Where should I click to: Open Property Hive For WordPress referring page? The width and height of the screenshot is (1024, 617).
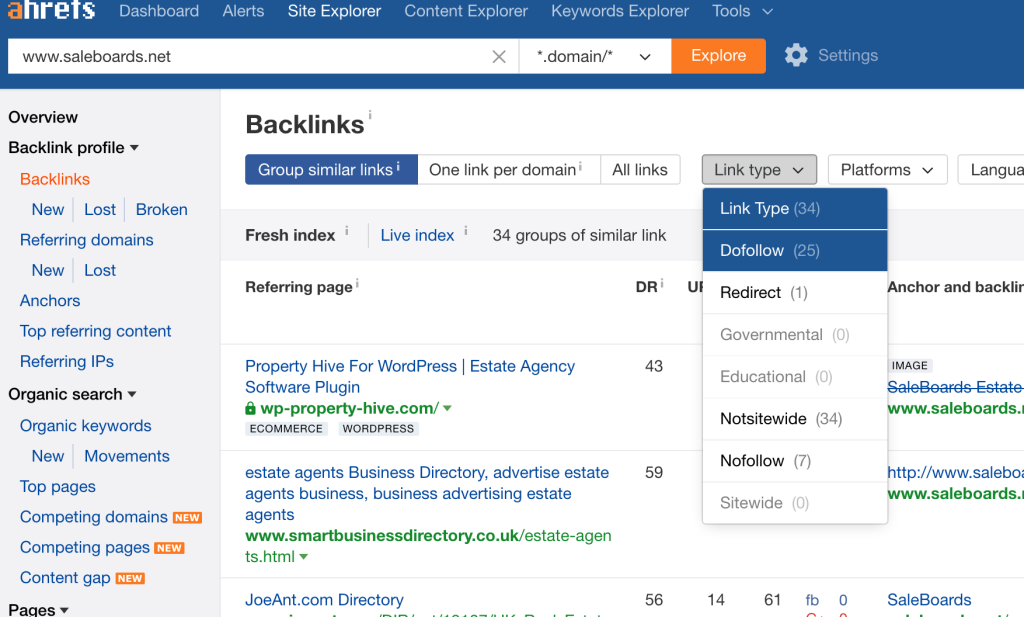coord(409,377)
